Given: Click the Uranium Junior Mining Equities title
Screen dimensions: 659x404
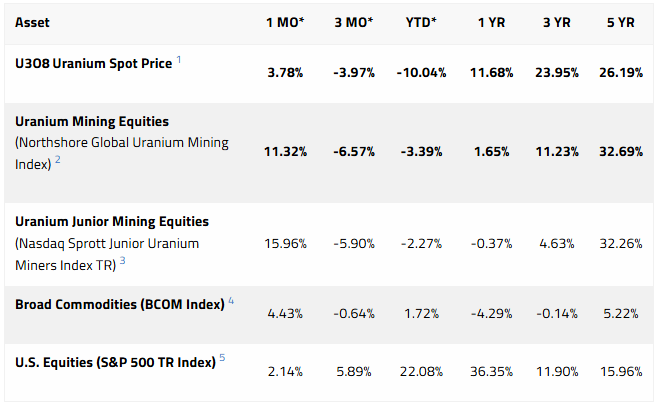Looking at the screenshot, I should [112, 221].
